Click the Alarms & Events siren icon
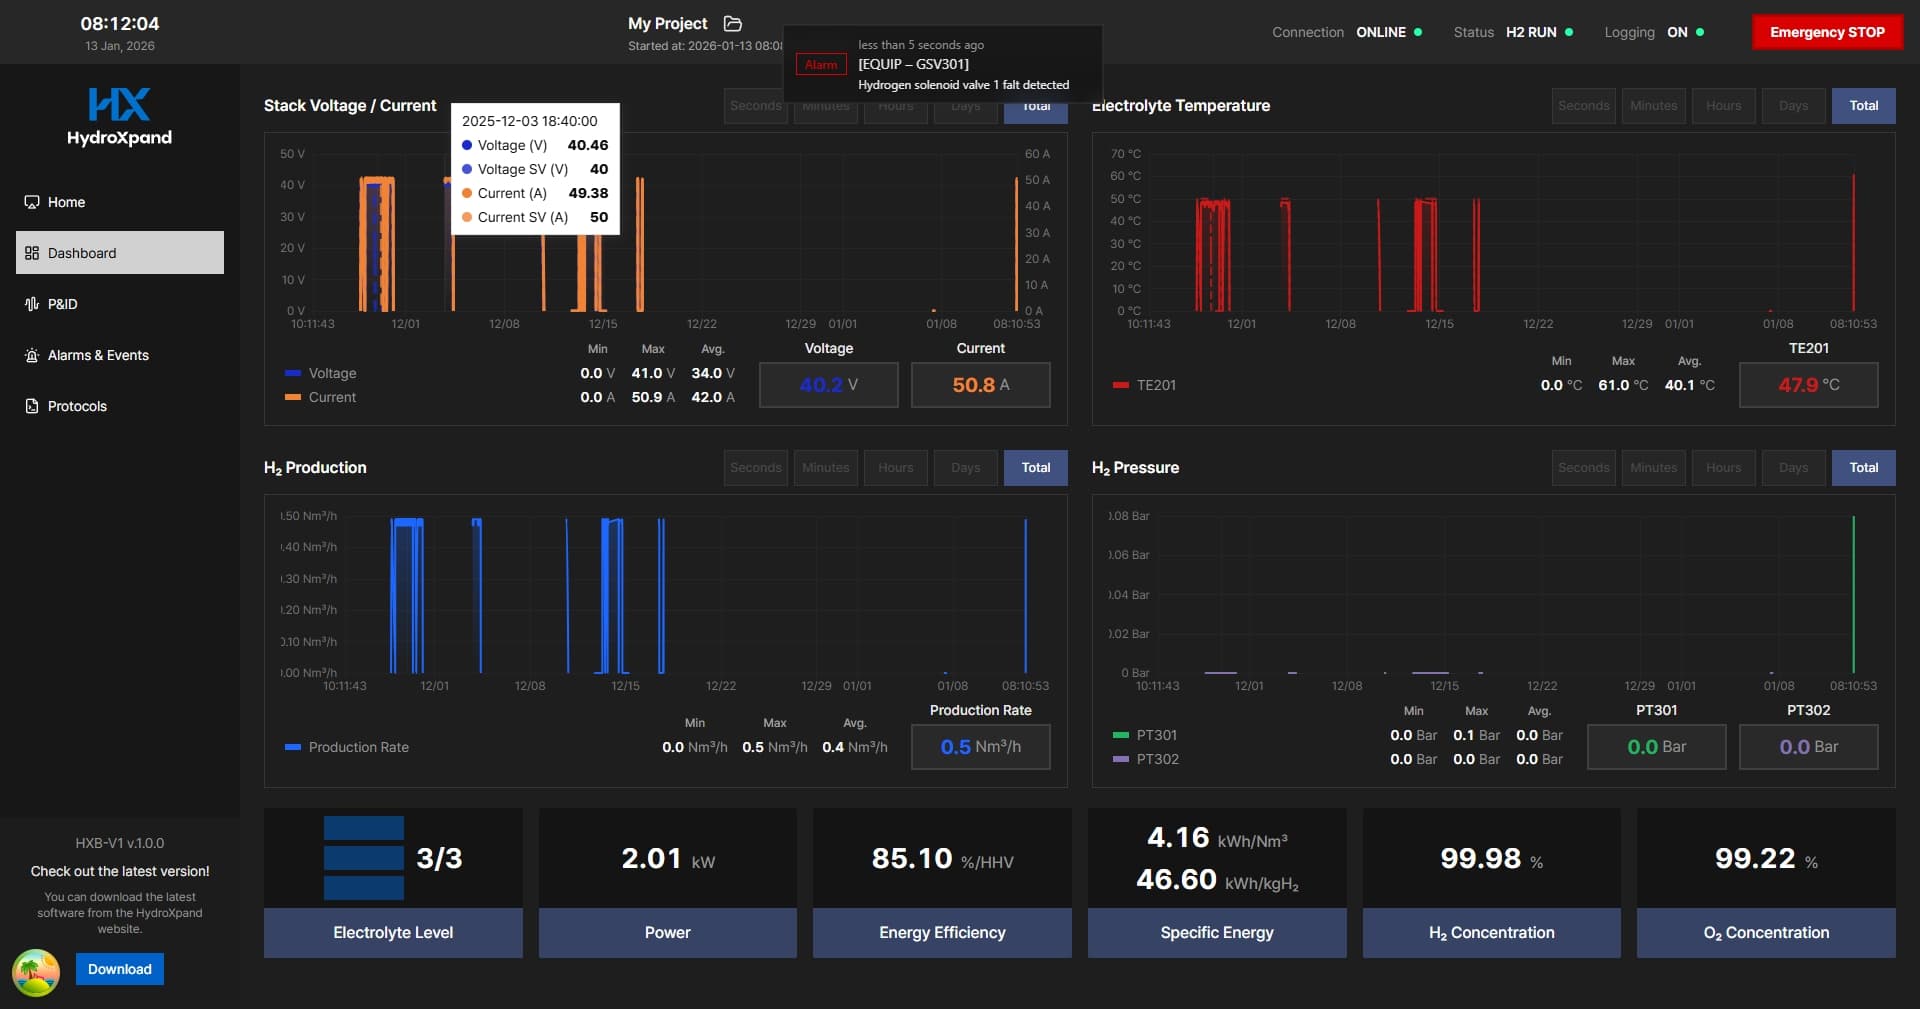Viewport: 1920px width, 1009px height. [32, 355]
